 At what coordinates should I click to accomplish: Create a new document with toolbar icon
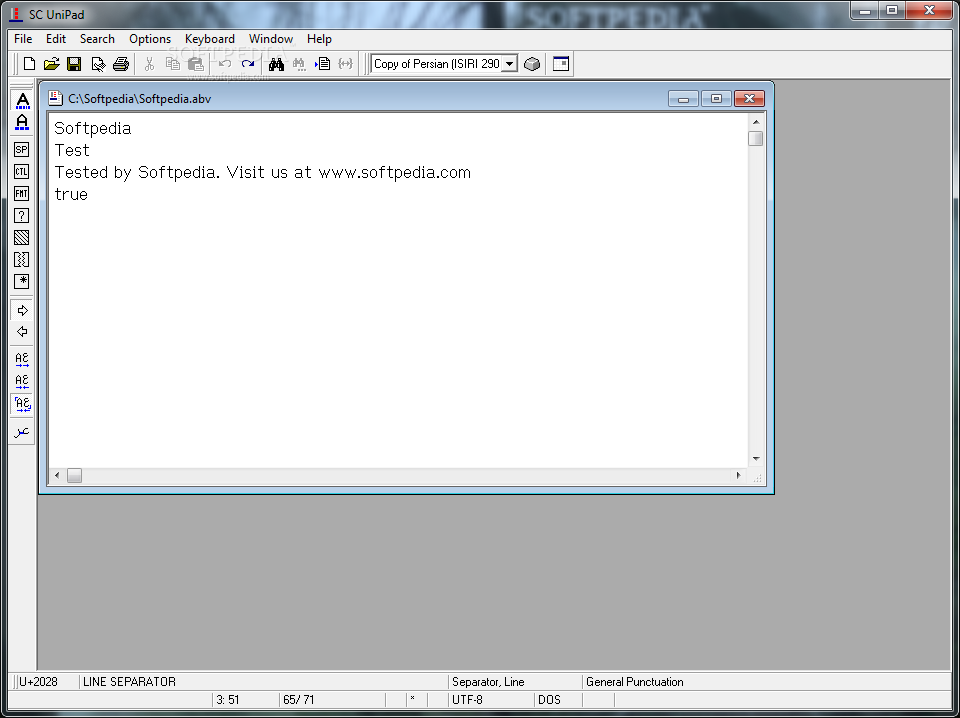tap(29, 64)
